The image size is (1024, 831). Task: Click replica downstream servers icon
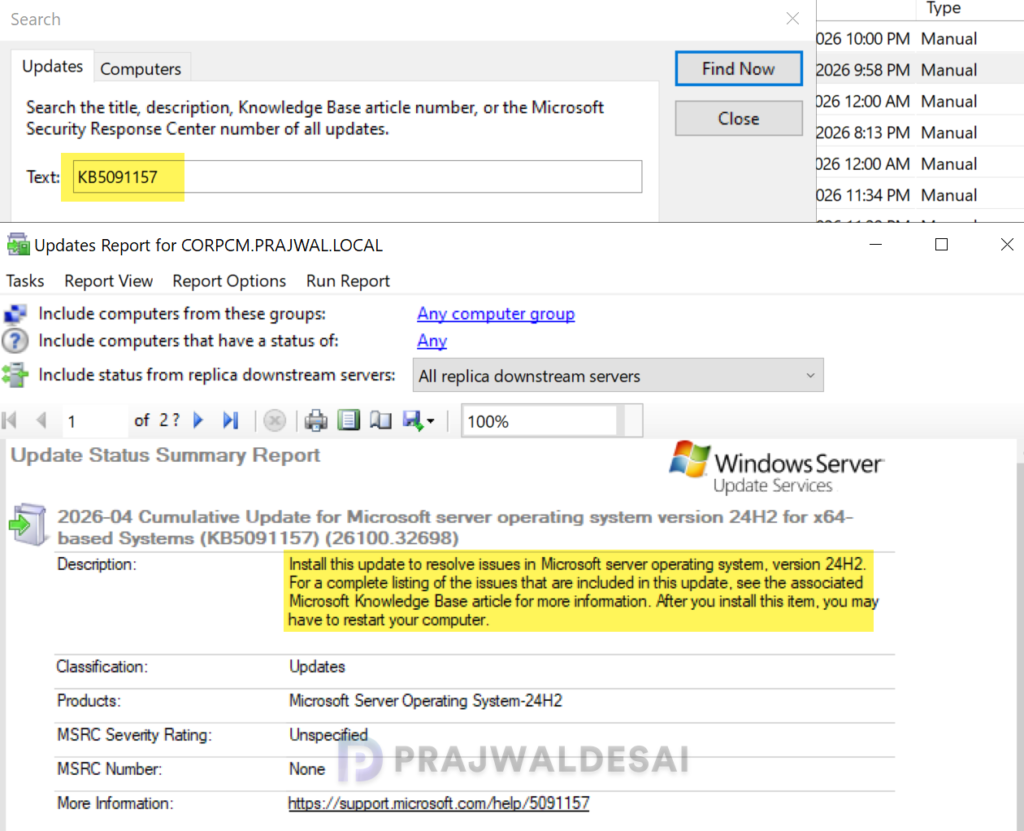(15, 375)
